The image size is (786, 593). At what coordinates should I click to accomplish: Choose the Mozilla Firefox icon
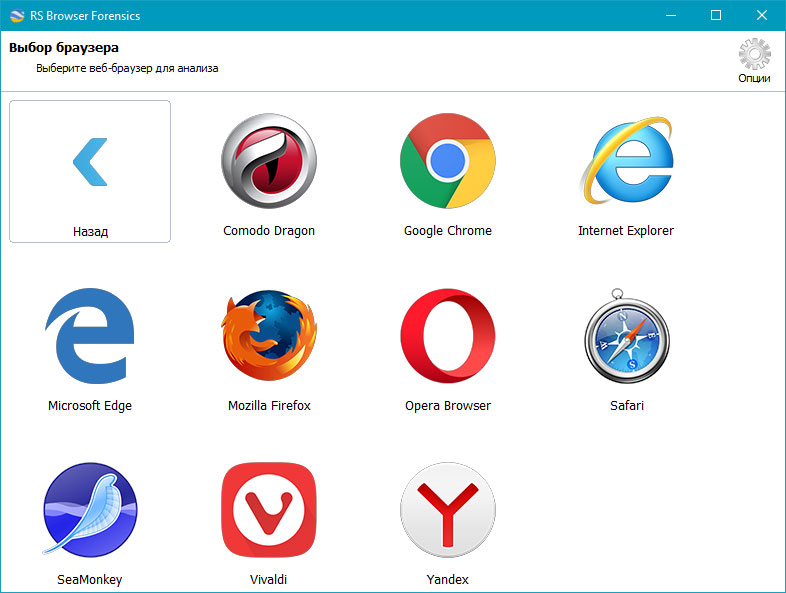269,336
